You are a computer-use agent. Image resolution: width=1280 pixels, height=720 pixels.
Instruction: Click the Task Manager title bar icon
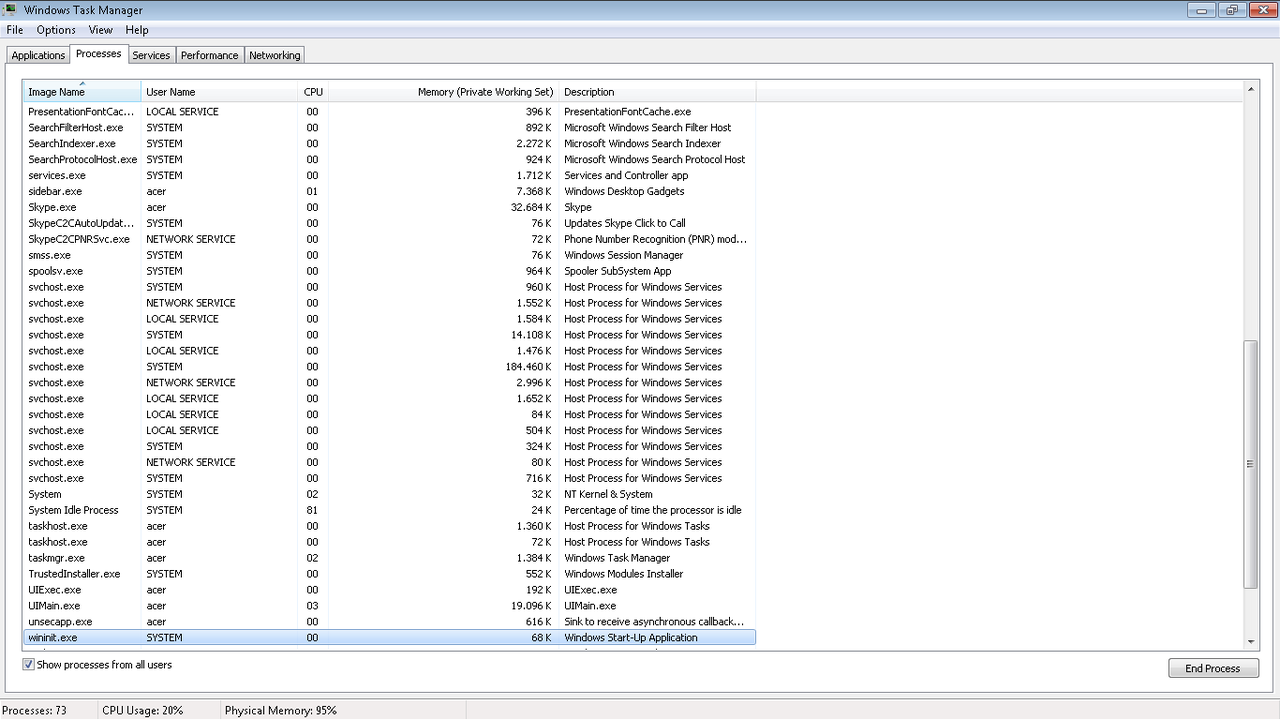point(11,10)
